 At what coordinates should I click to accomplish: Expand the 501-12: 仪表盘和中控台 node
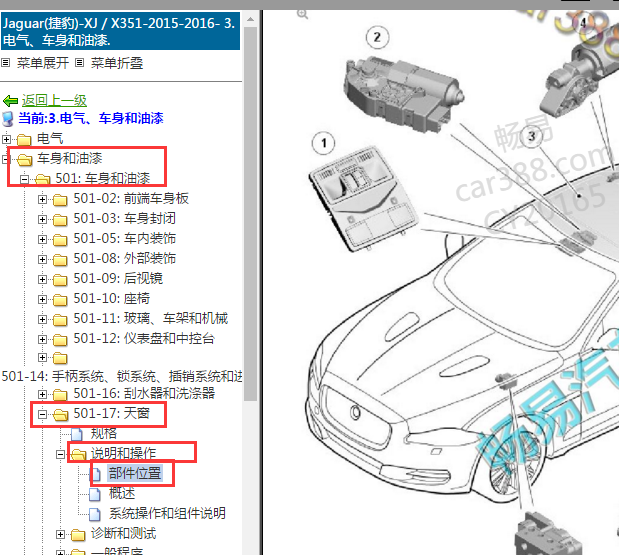pos(42,339)
